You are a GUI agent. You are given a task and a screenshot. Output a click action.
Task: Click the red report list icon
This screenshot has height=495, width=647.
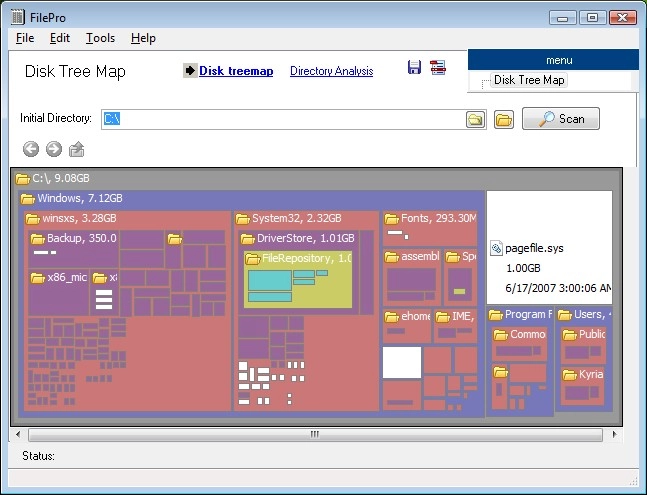pyautogui.click(x=438, y=67)
